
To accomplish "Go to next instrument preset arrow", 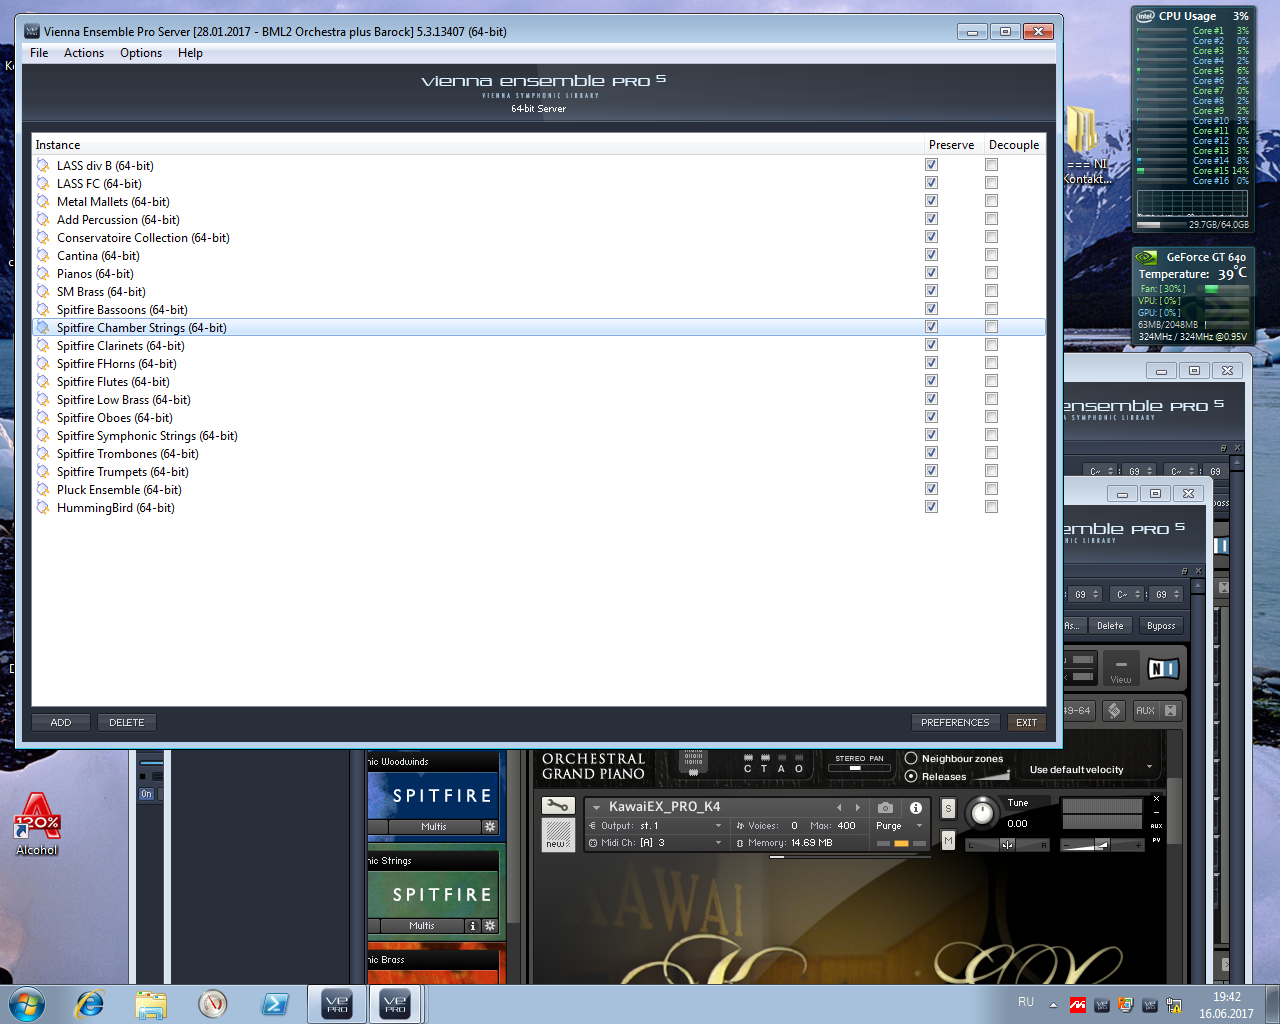I will coord(857,807).
